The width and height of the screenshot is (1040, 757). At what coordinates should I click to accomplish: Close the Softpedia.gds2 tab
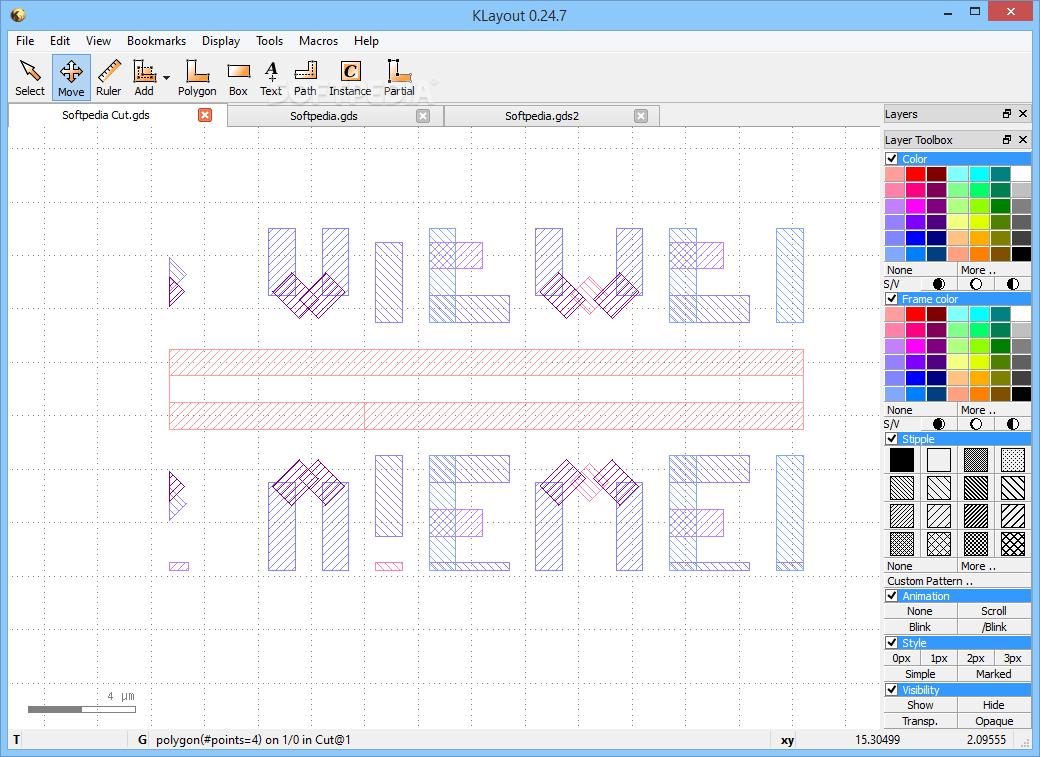(641, 116)
